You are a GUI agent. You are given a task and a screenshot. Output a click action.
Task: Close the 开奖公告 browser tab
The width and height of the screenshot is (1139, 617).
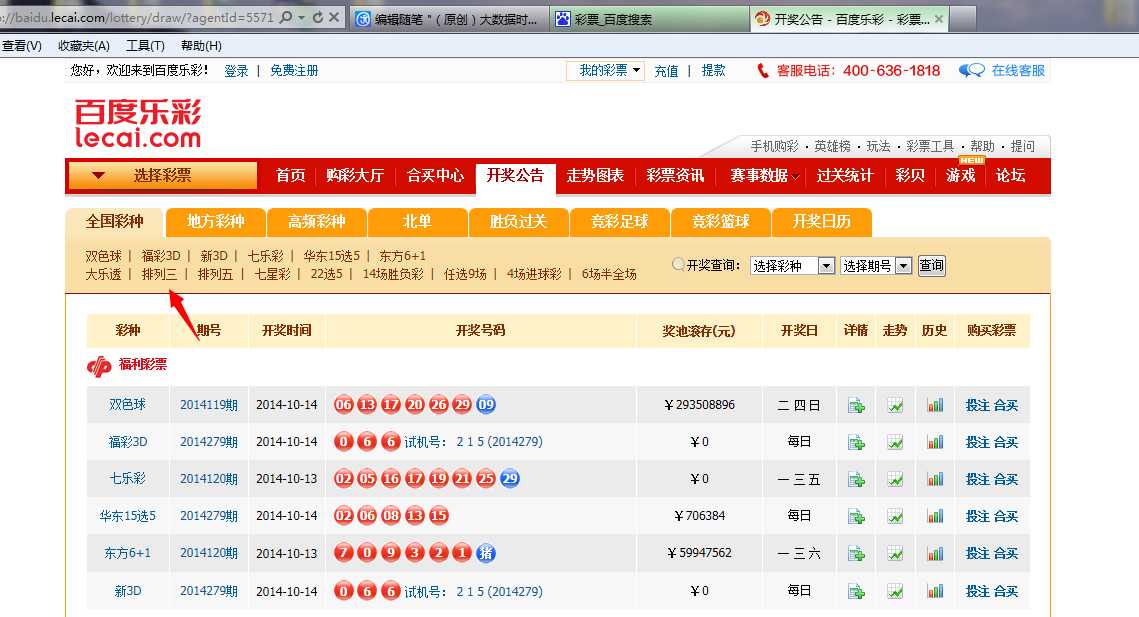pos(939,19)
